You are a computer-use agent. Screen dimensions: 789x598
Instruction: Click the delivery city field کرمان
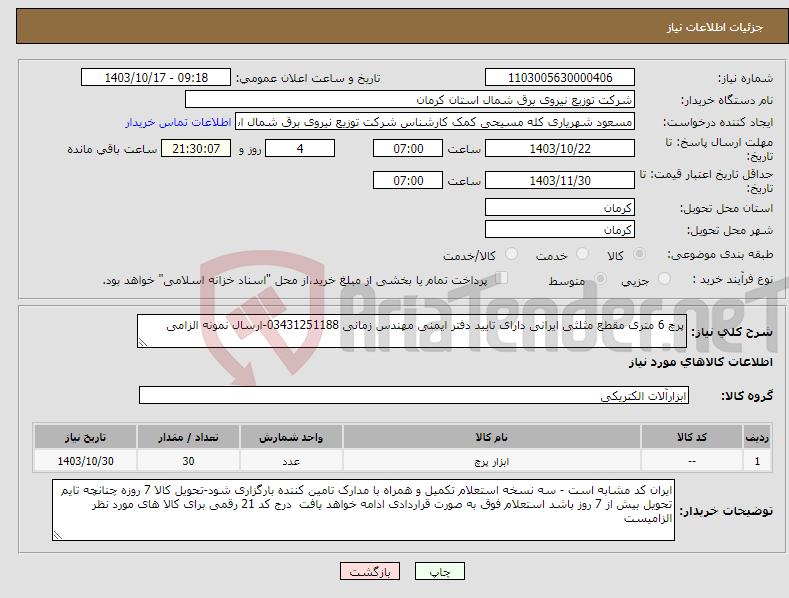[x=560, y=230]
